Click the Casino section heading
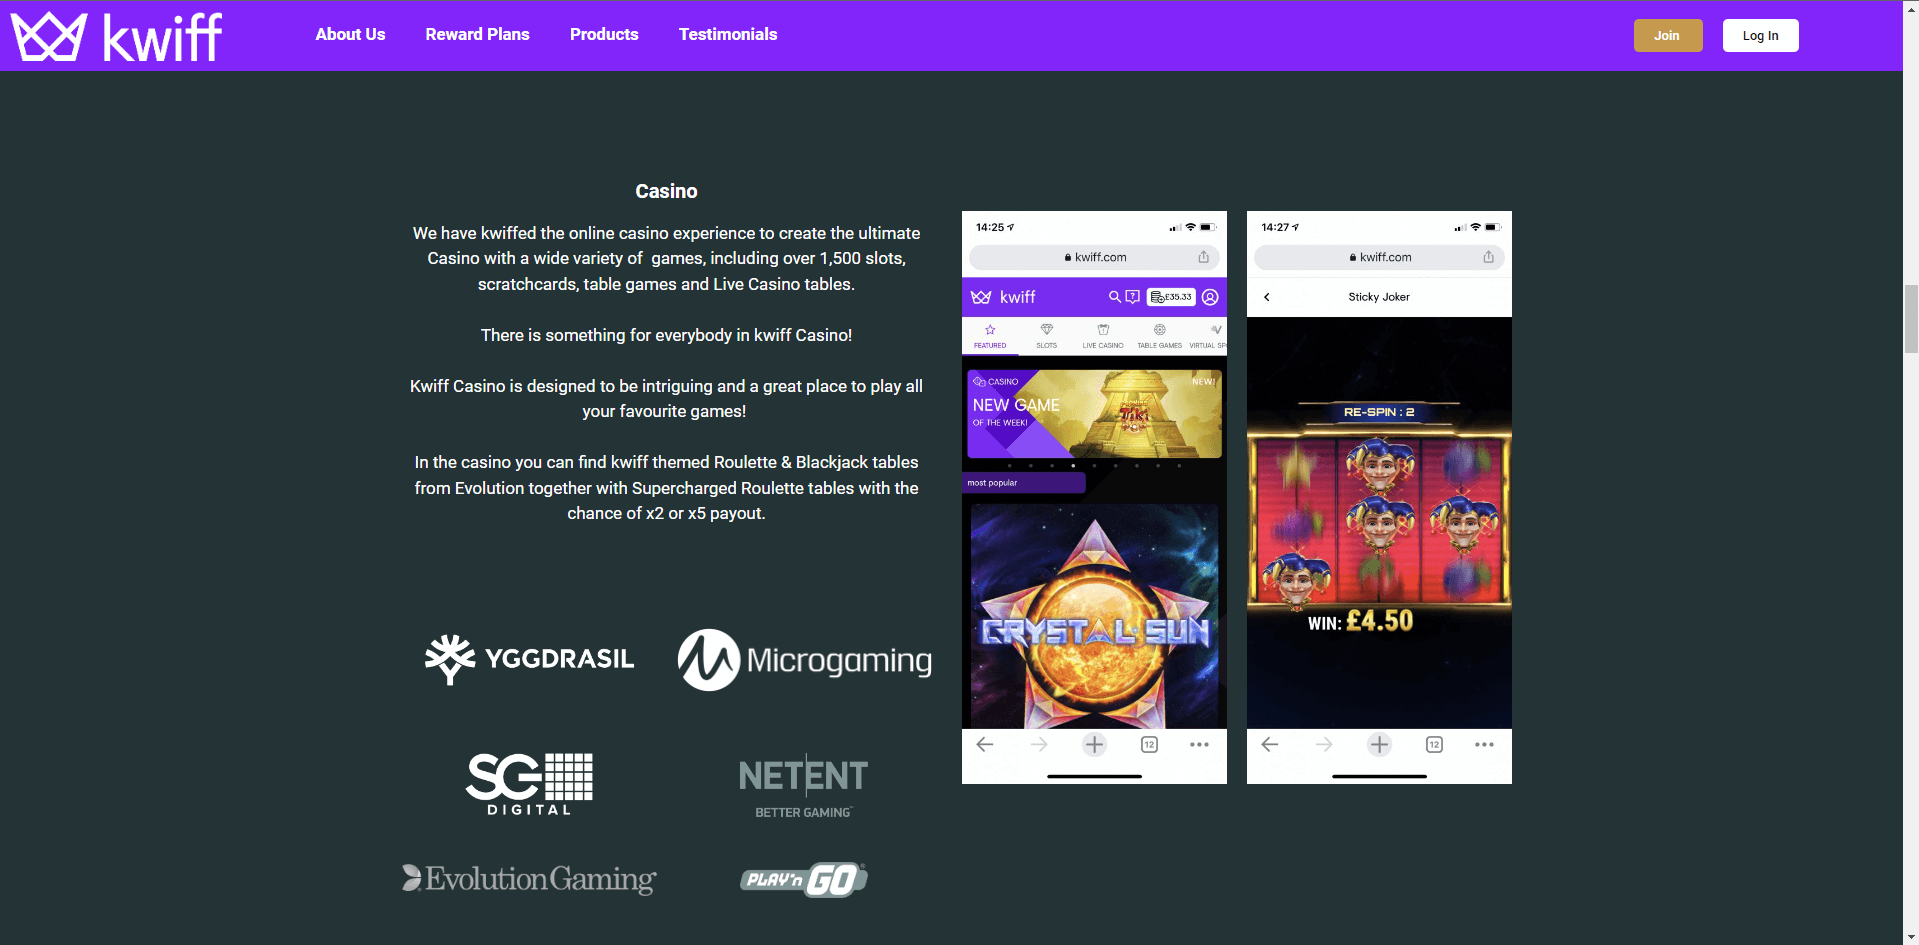 (666, 191)
